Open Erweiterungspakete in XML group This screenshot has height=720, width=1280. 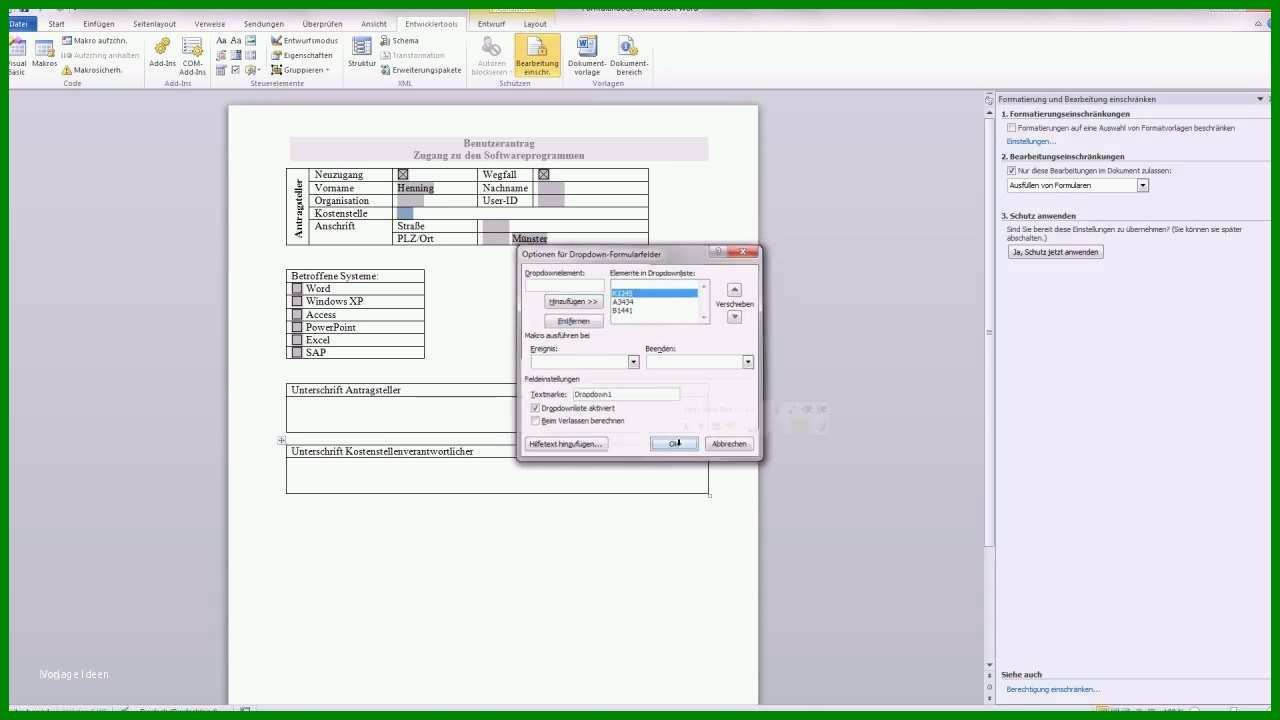(x=421, y=70)
